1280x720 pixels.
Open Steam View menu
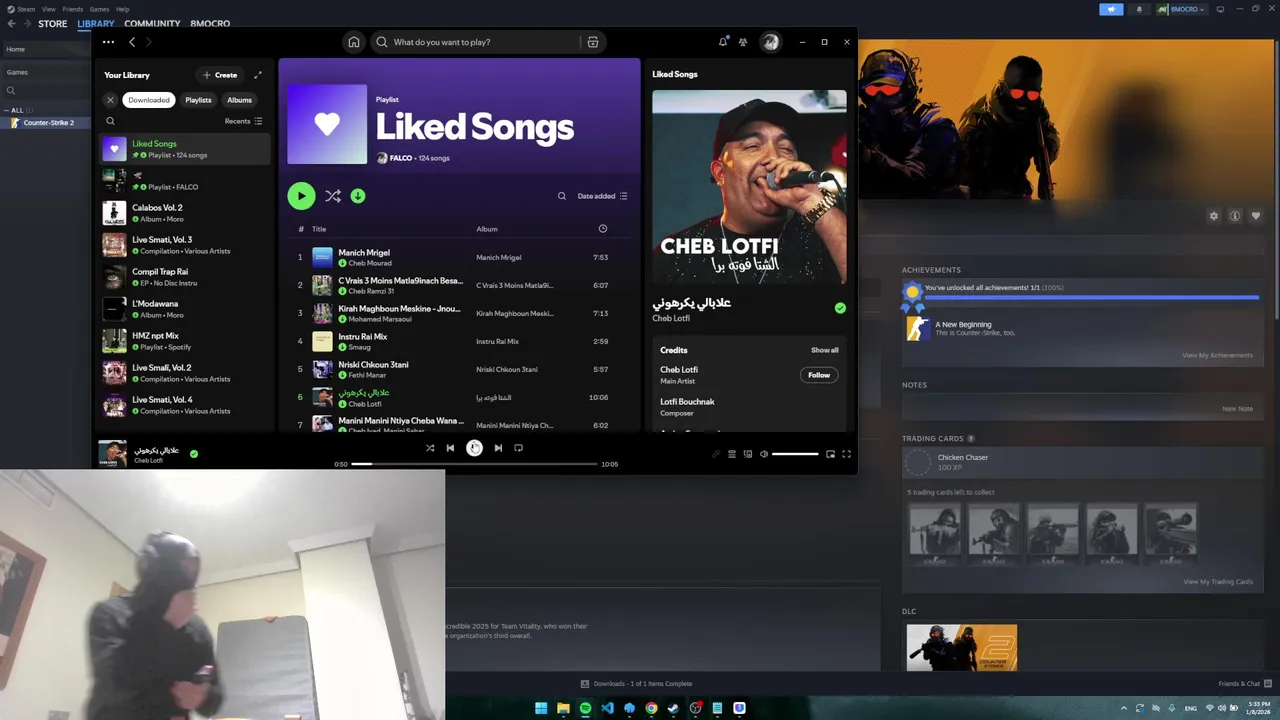pyautogui.click(x=48, y=9)
